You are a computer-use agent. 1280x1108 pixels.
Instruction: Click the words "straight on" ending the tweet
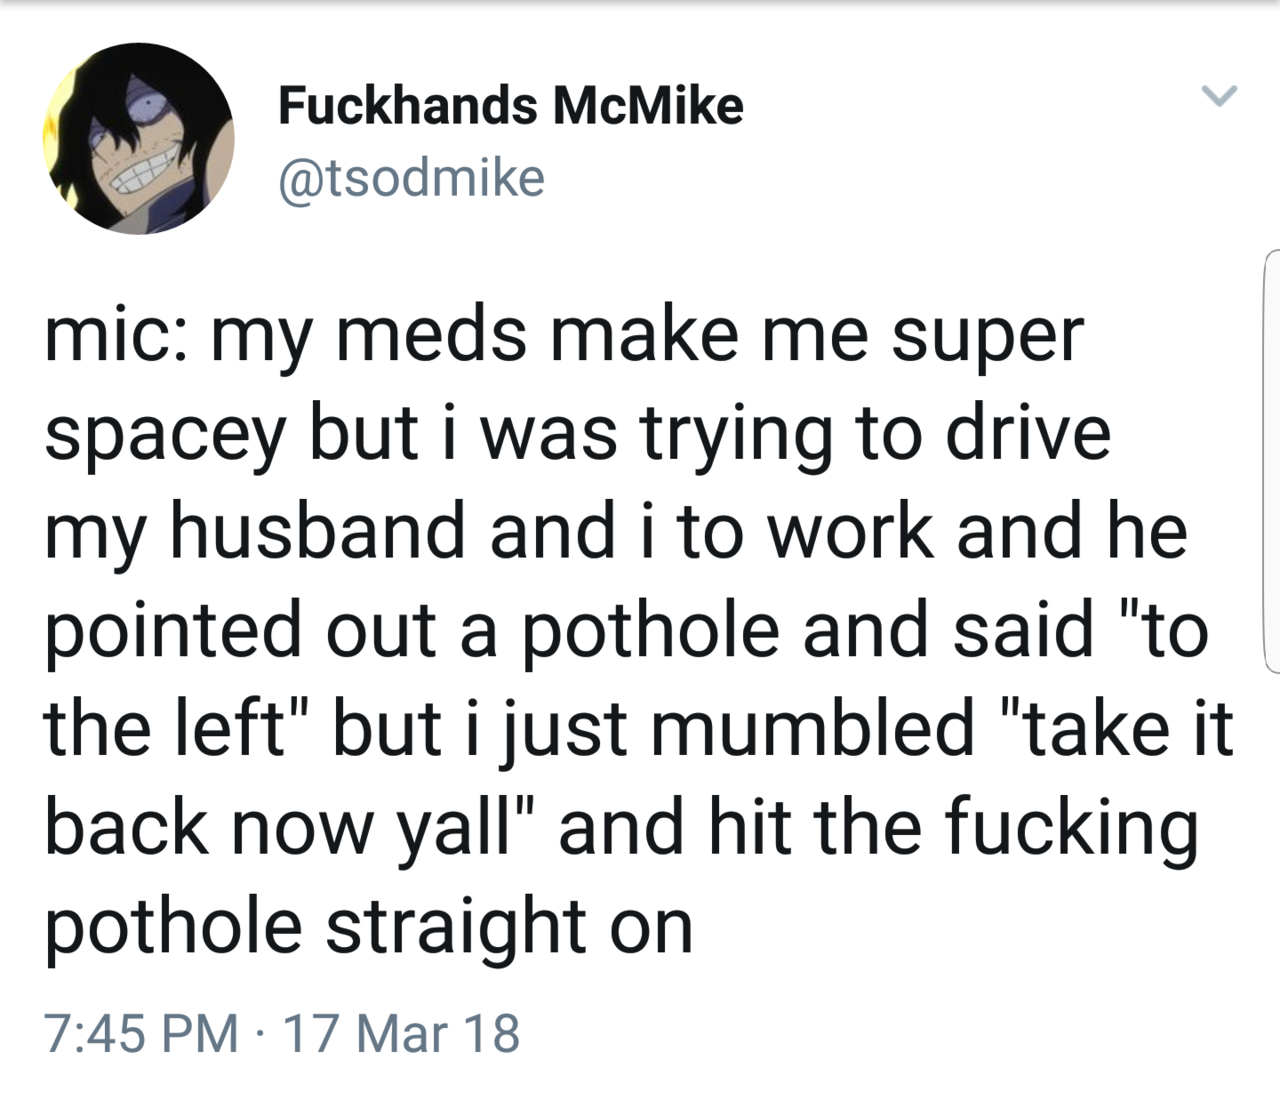(509, 925)
